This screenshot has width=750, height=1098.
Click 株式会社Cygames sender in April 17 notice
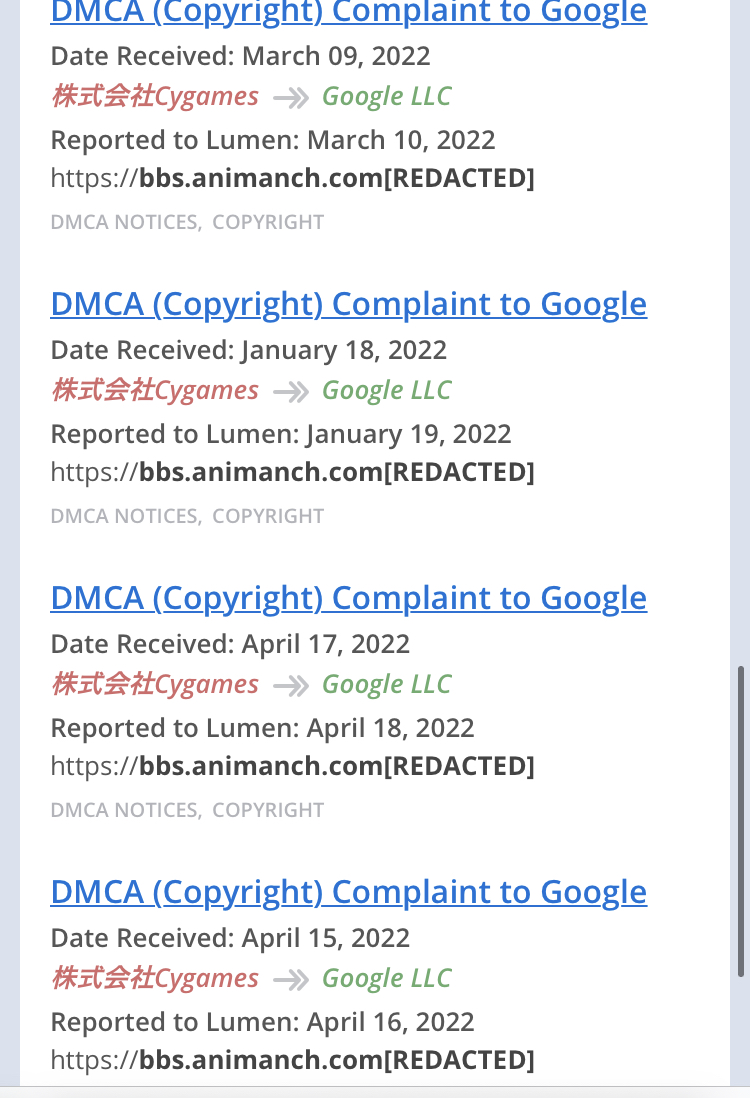(155, 684)
